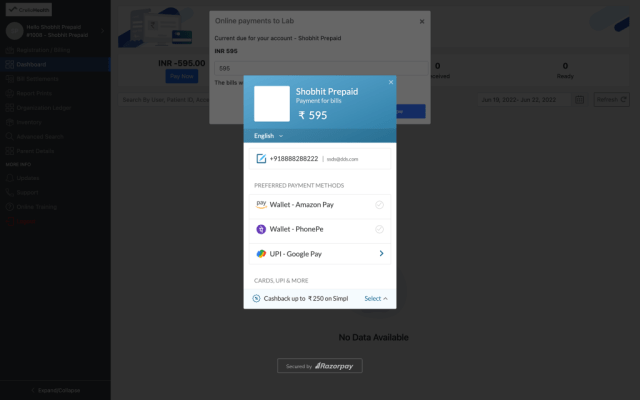This screenshot has width=640, height=400.
Task: Expand the Select cashback offers link
Action: 376,298
